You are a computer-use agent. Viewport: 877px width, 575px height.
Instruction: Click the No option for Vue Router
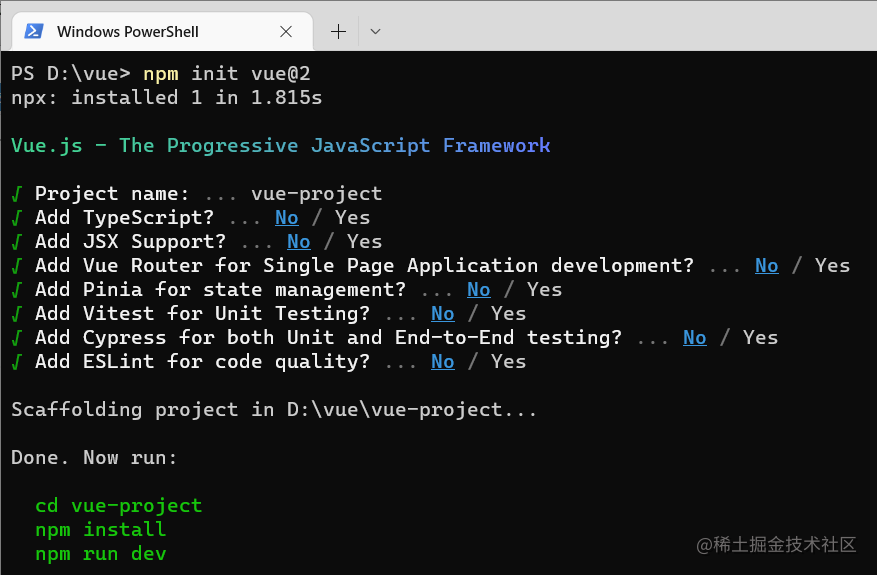point(766,266)
